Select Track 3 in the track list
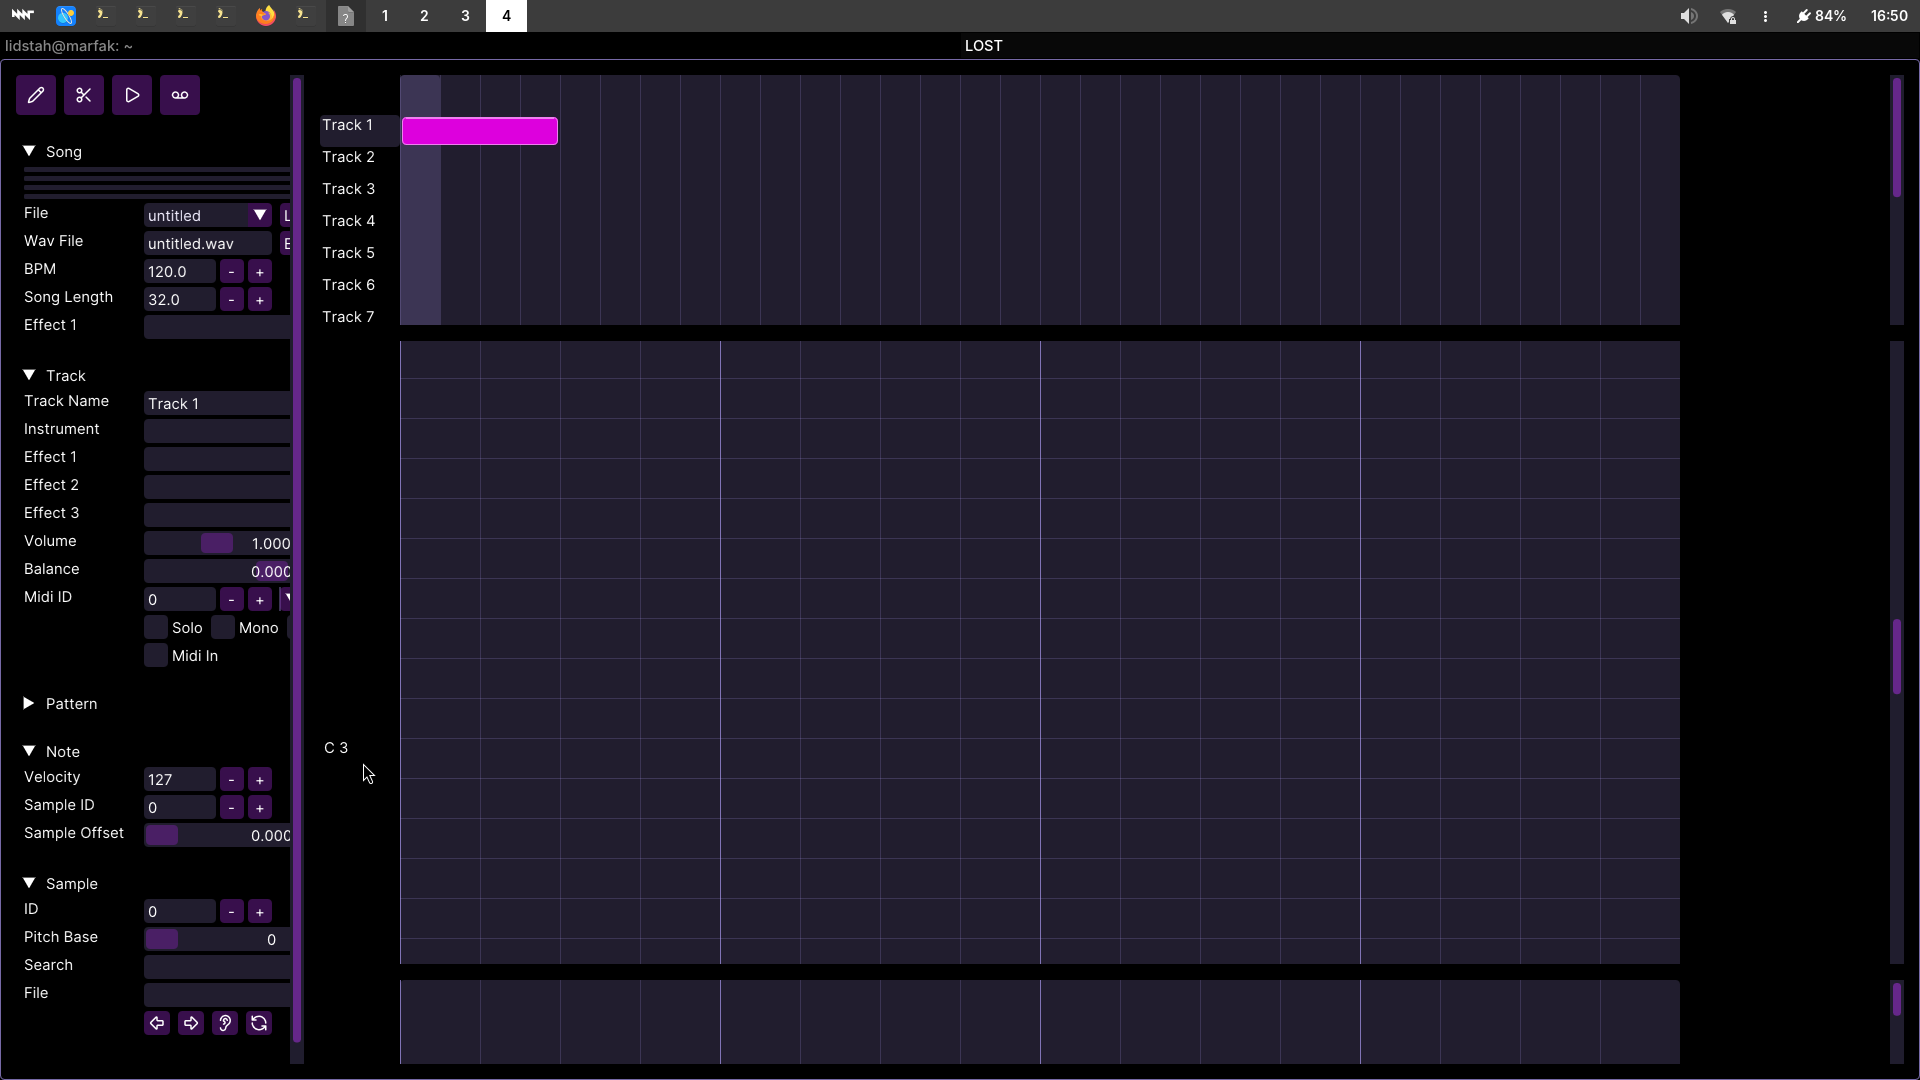The image size is (1920, 1080). point(348,189)
